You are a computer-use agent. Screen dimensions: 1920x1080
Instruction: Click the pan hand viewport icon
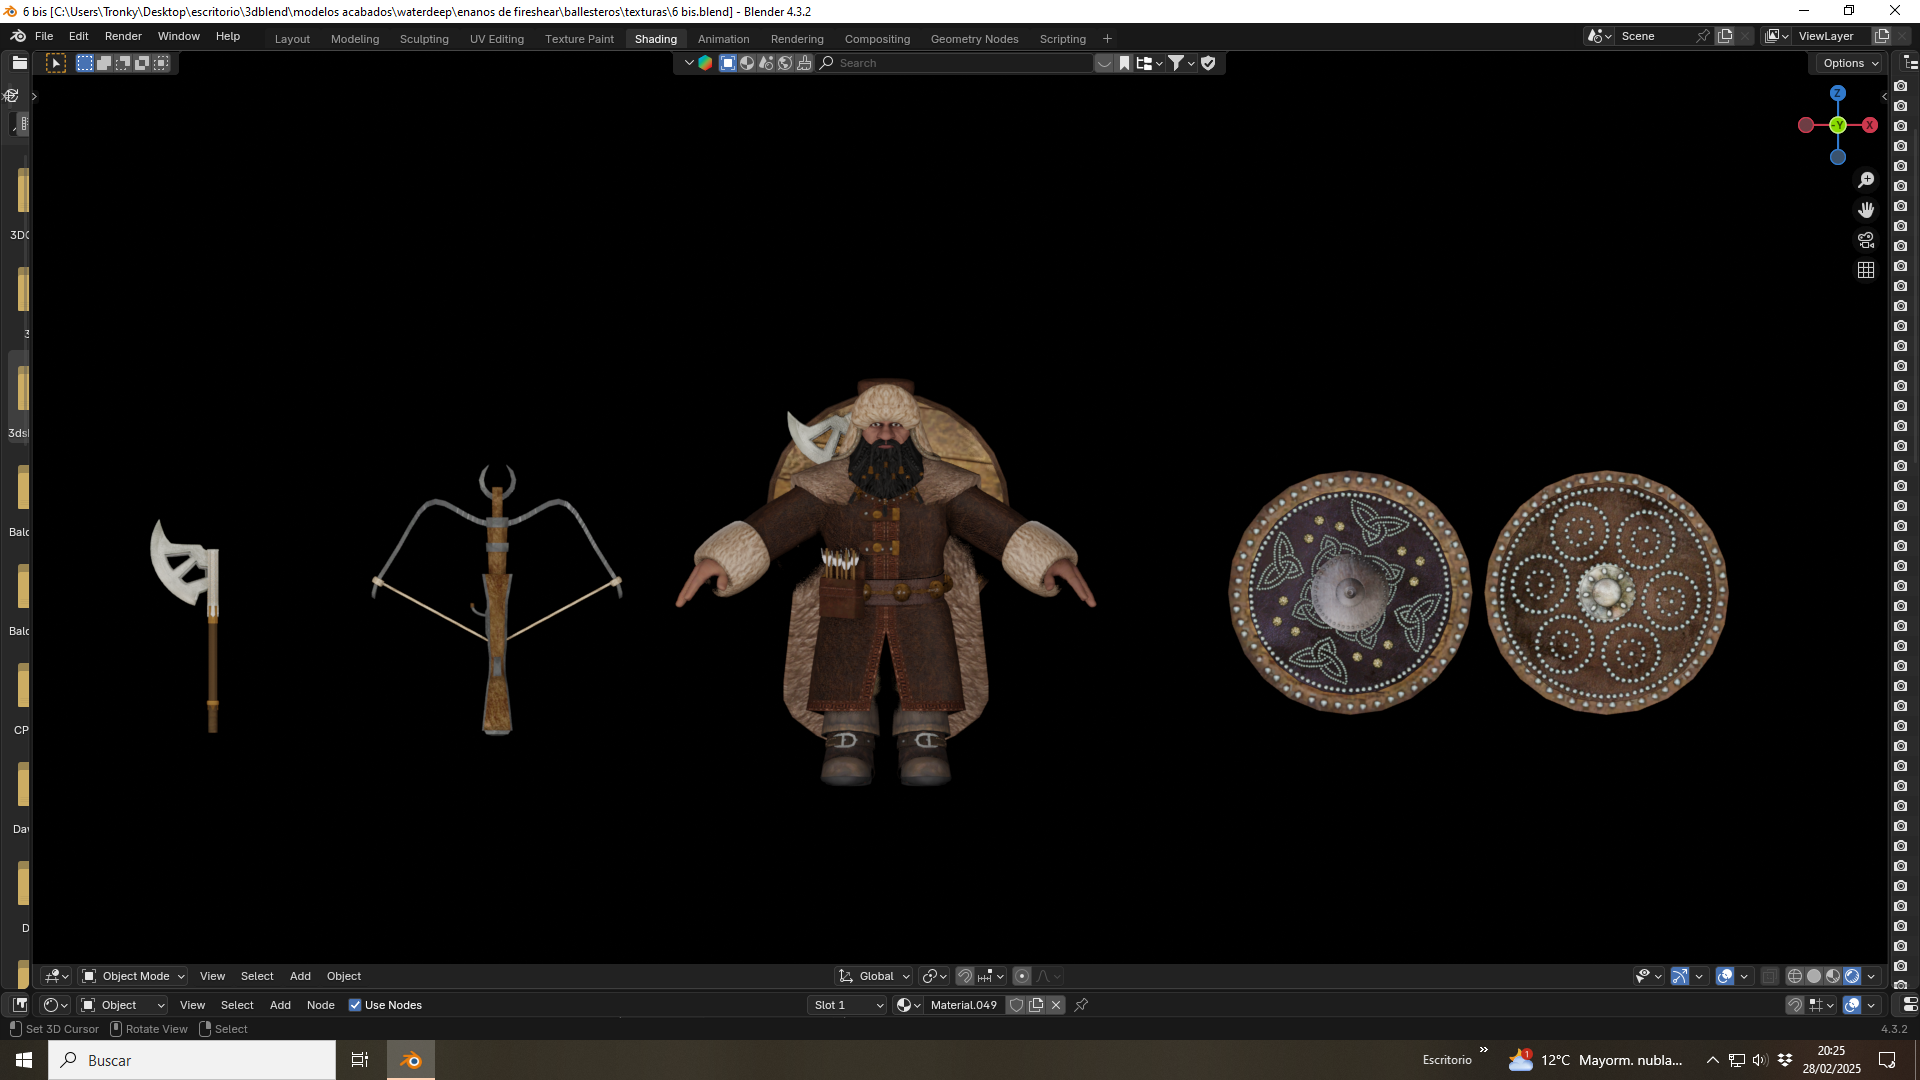[1866, 210]
